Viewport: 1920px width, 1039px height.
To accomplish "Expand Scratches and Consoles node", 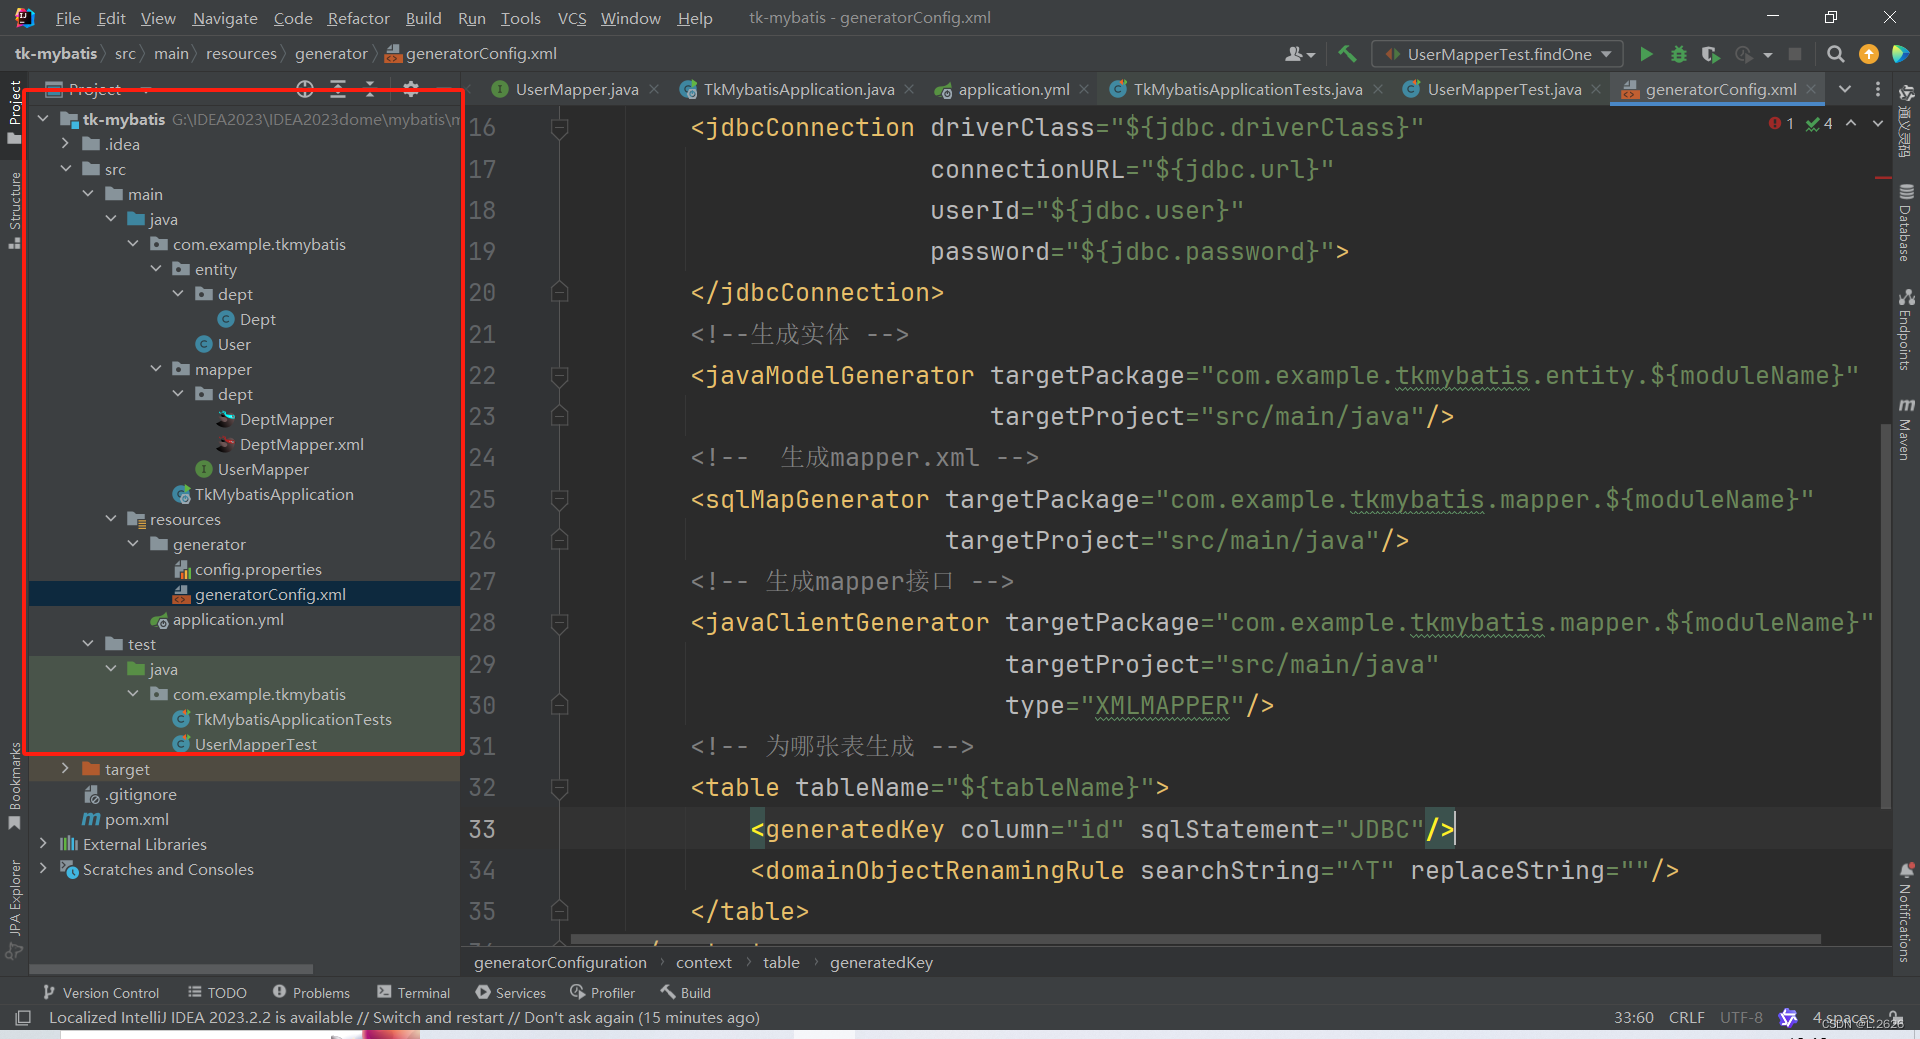I will click(x=43, y=869).
